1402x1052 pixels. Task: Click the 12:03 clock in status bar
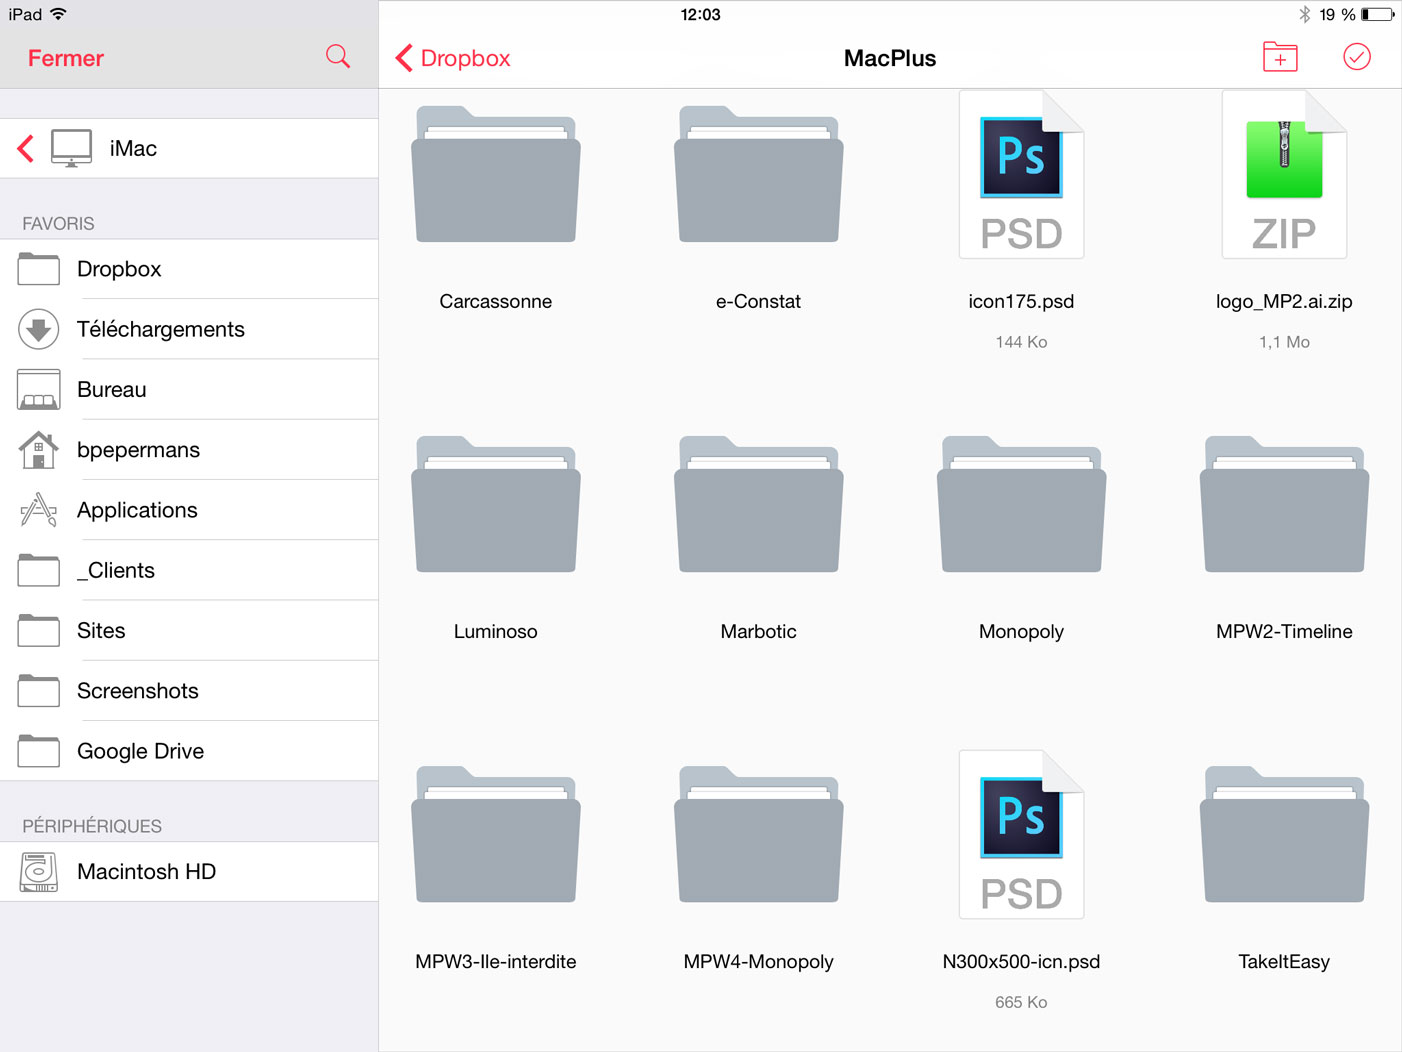701,14
